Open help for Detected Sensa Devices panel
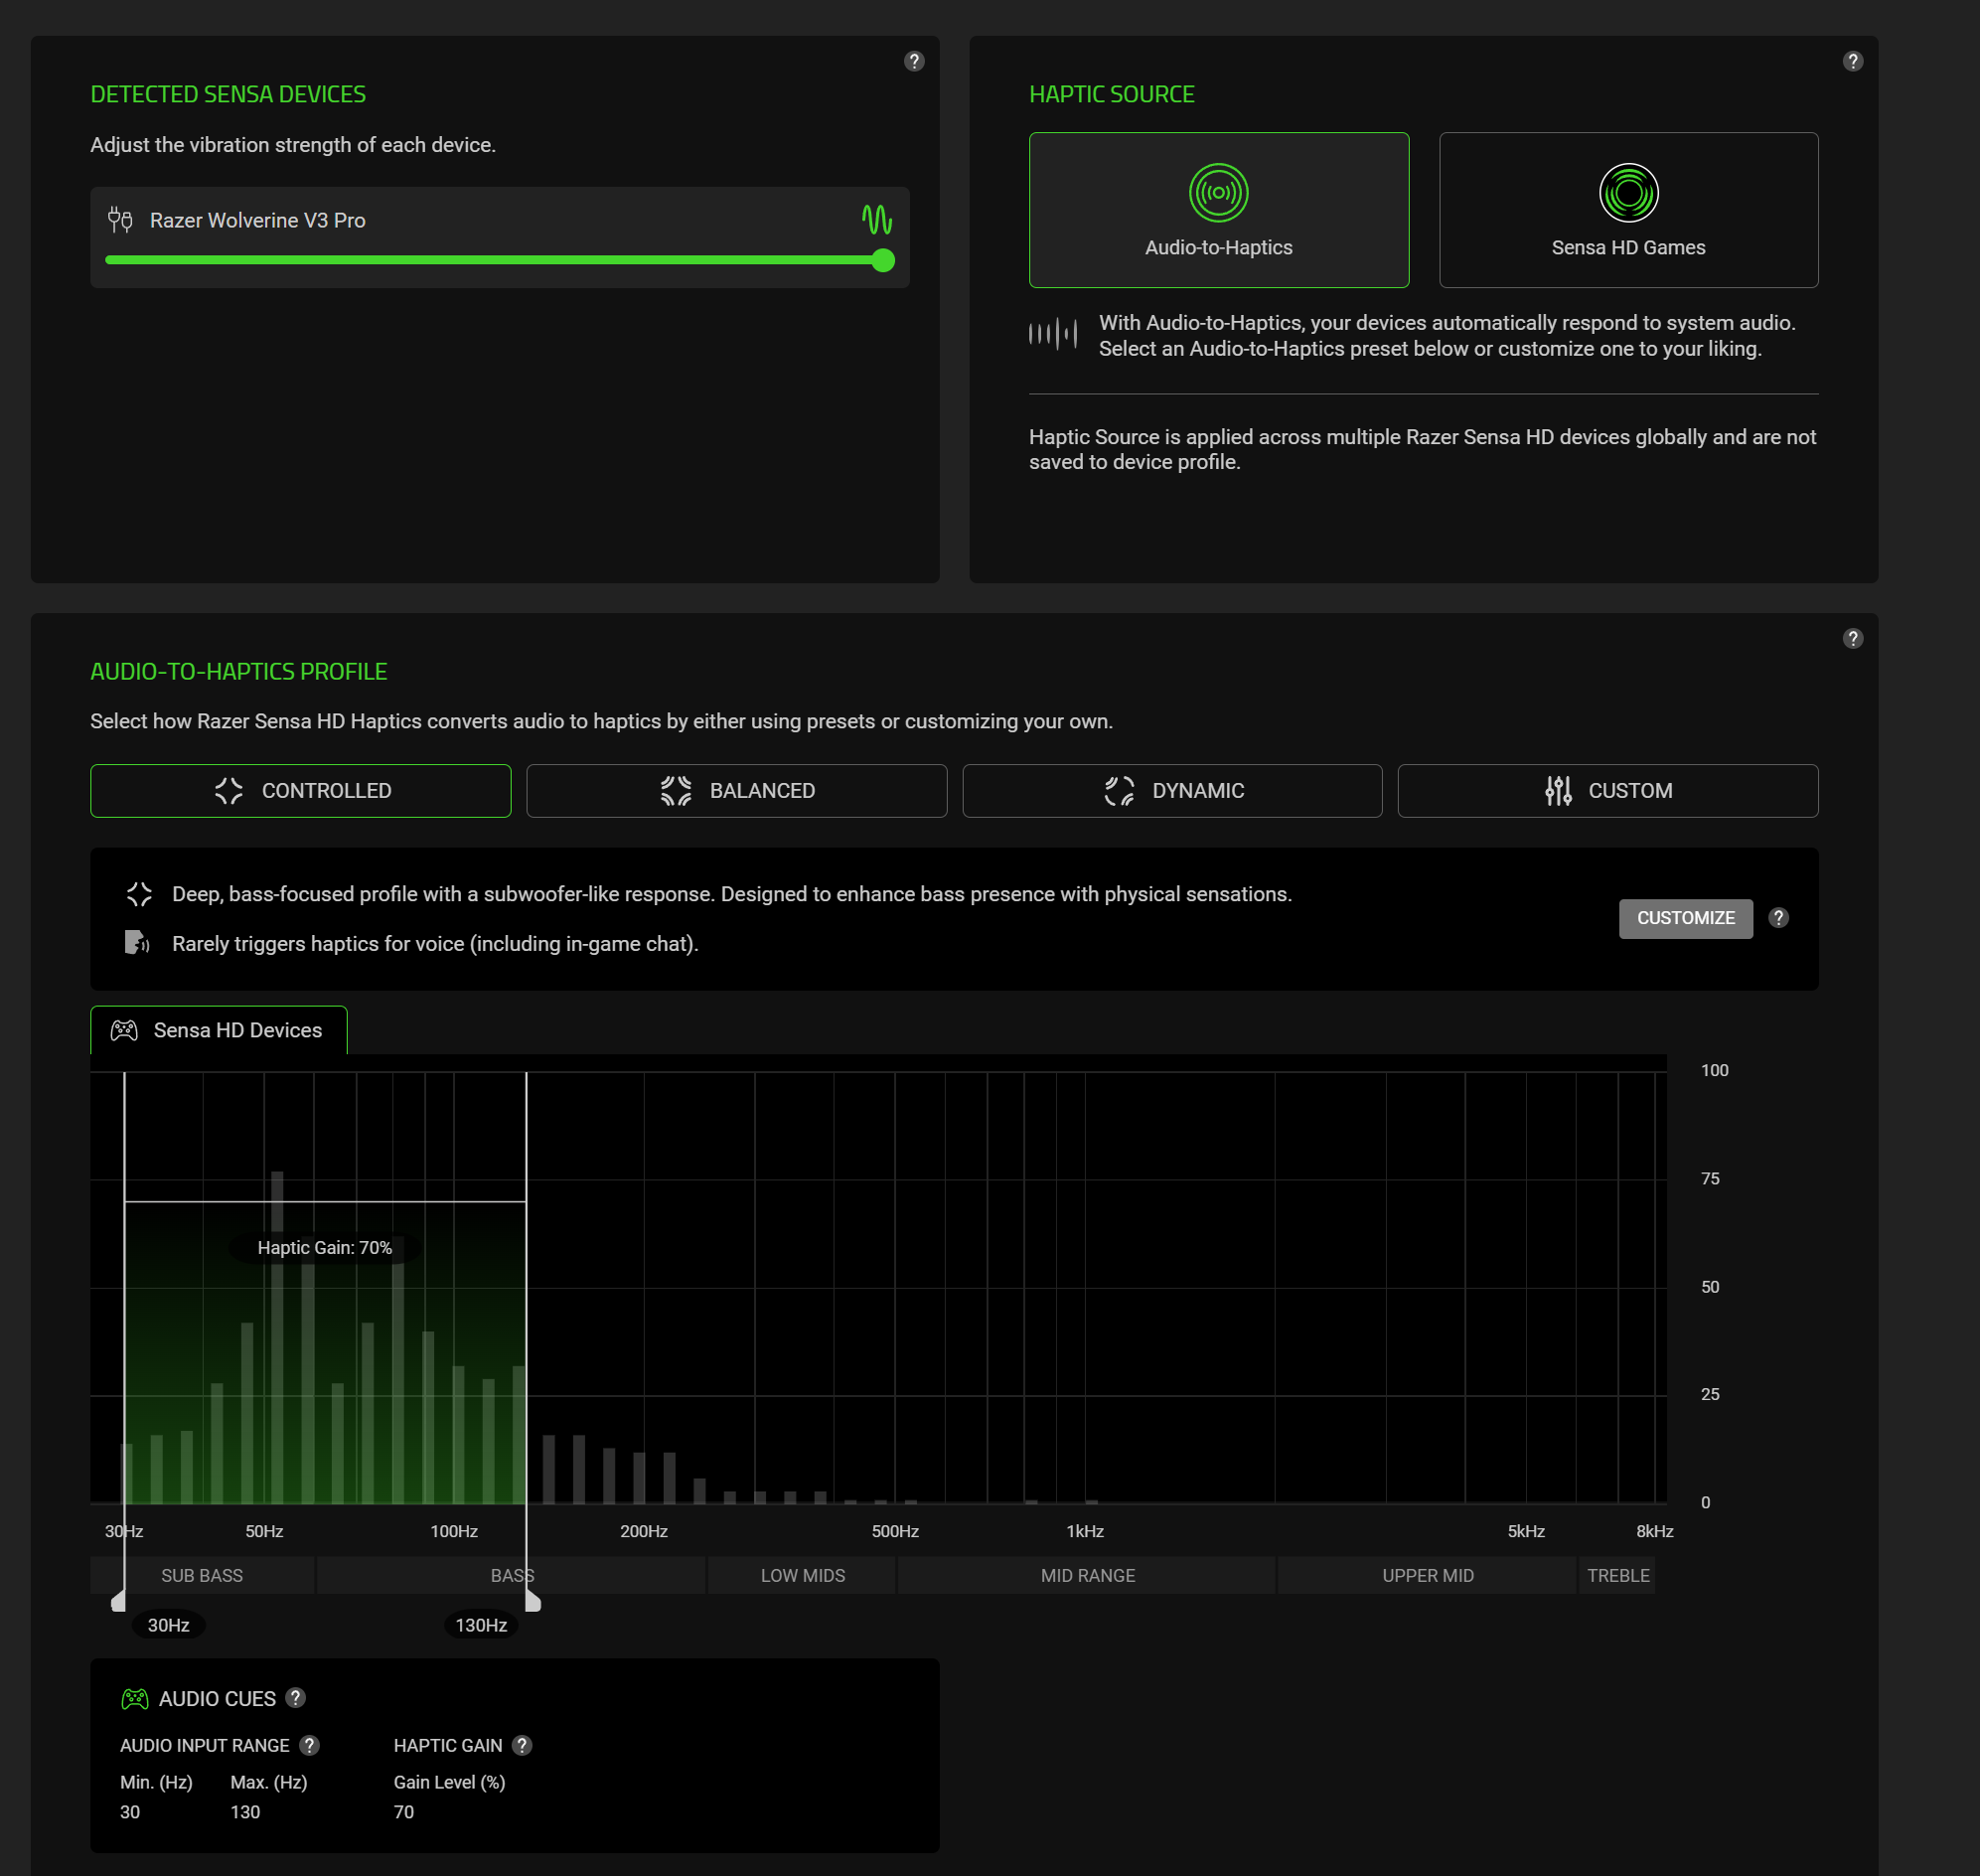The width and height of the screenshot is (1980, 1876). click(x=914, y=61)
